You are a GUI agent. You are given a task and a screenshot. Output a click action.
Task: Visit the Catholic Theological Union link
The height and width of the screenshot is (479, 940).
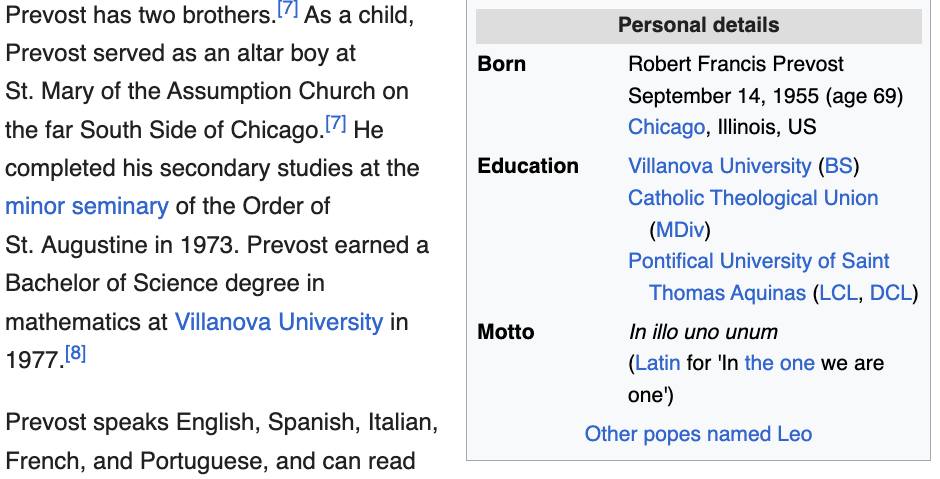(753, 198)
